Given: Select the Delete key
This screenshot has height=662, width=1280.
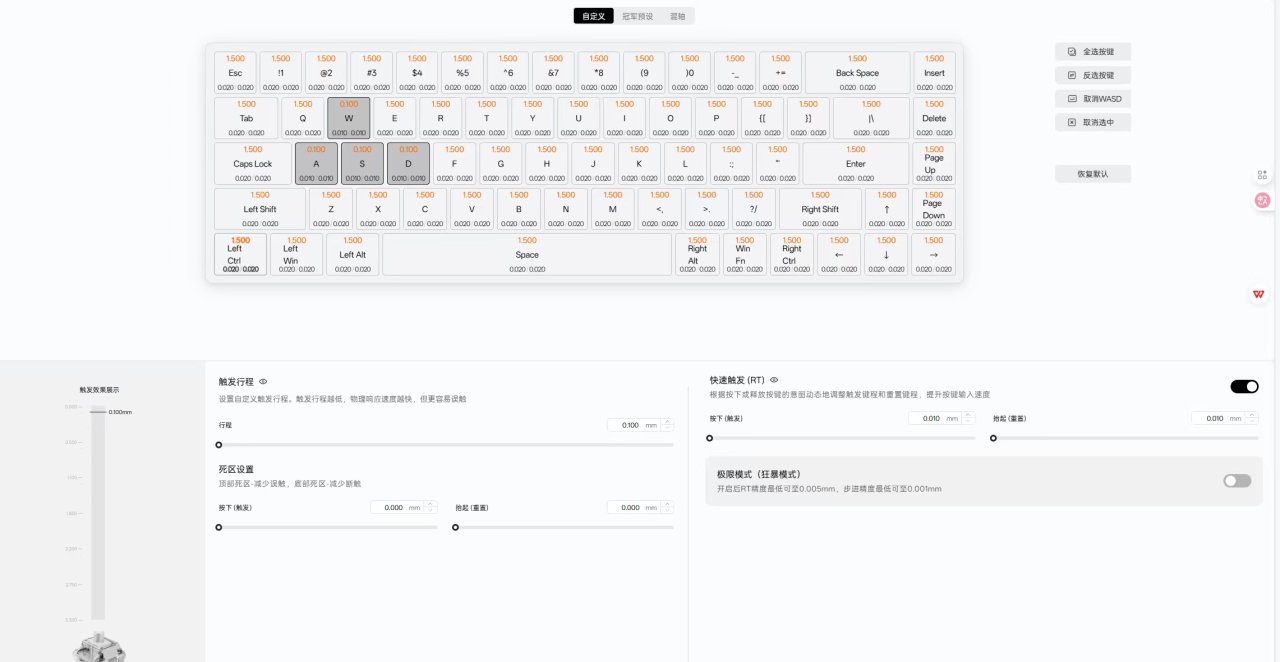Looking at the screenshot, I should (x=934, y=118).
